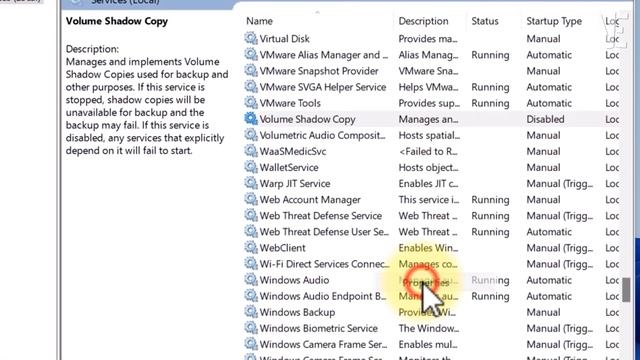Select the WebClient service name
Screen dimensions: 640x360
click(282, 248)
